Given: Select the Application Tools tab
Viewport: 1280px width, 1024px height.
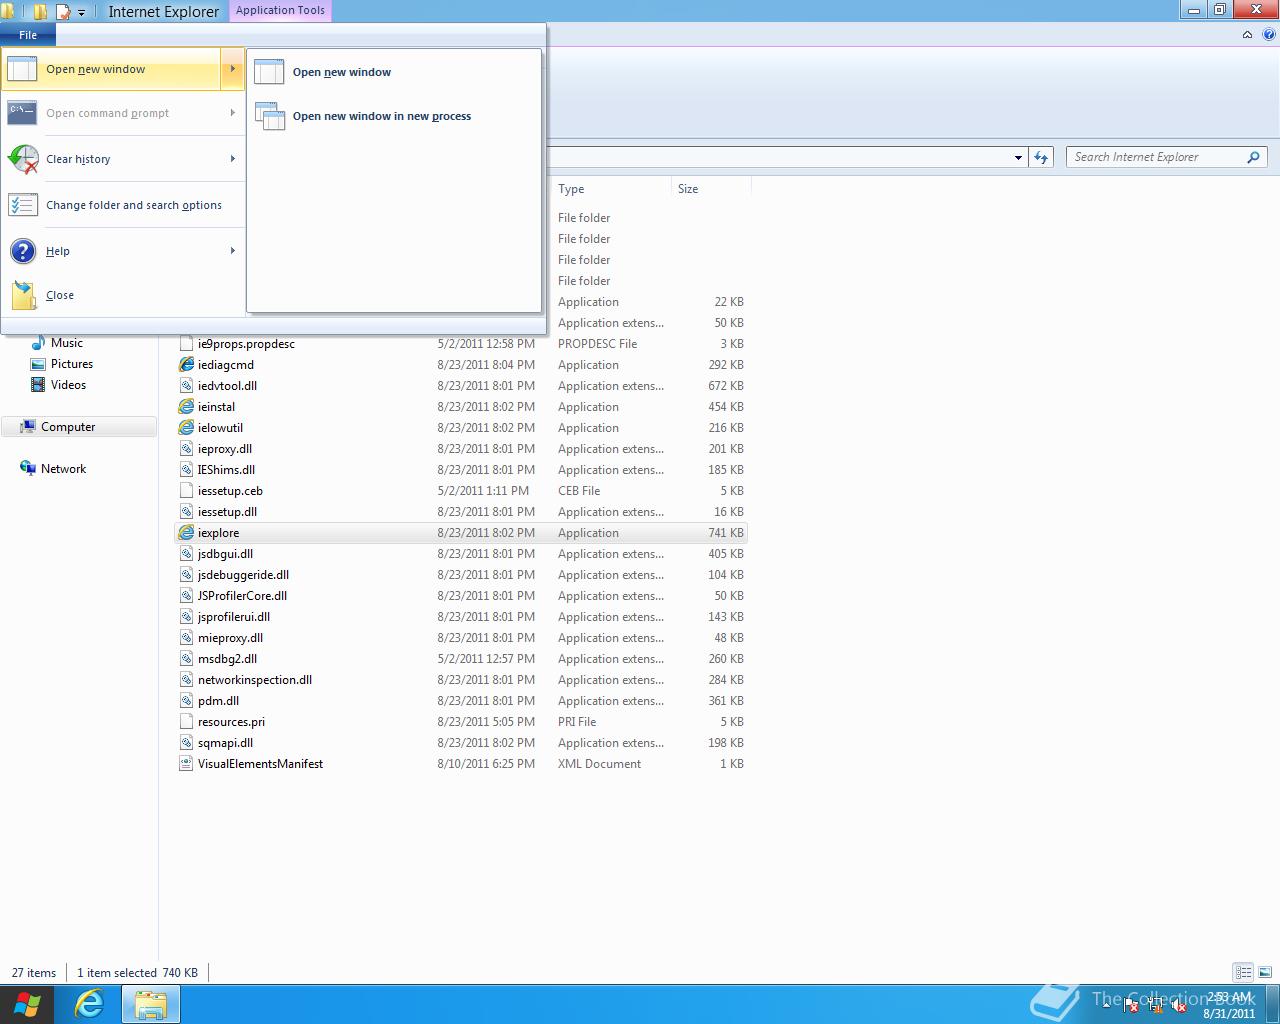Looking at the screenshot, I should coord(280,10).
